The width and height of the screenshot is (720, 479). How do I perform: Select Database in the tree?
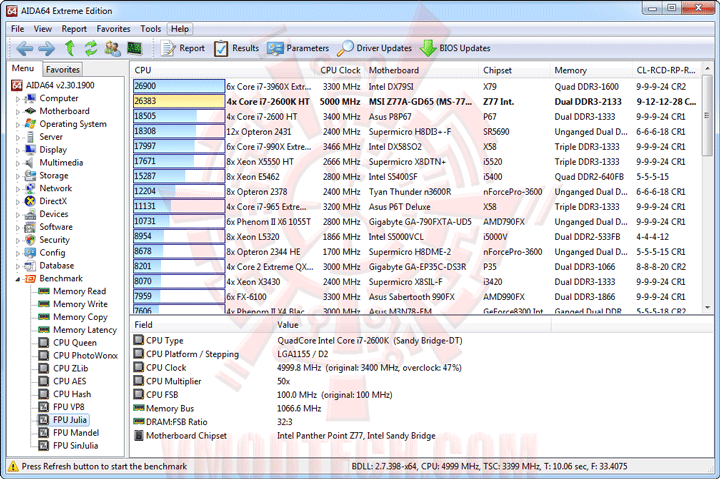click(49, 265)
